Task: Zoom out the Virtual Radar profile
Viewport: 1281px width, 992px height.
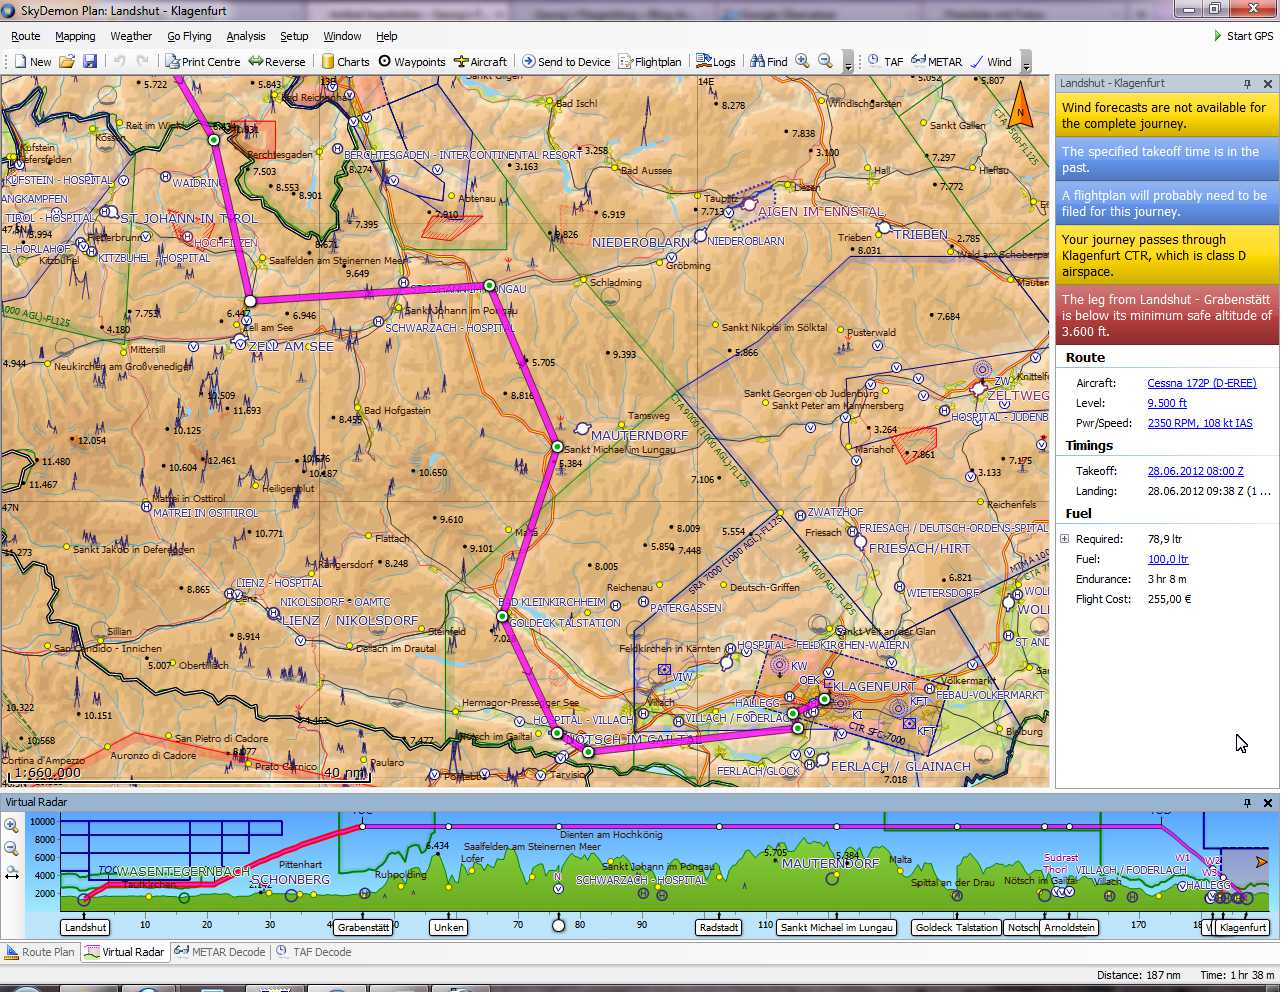Action: coord(12,849)
